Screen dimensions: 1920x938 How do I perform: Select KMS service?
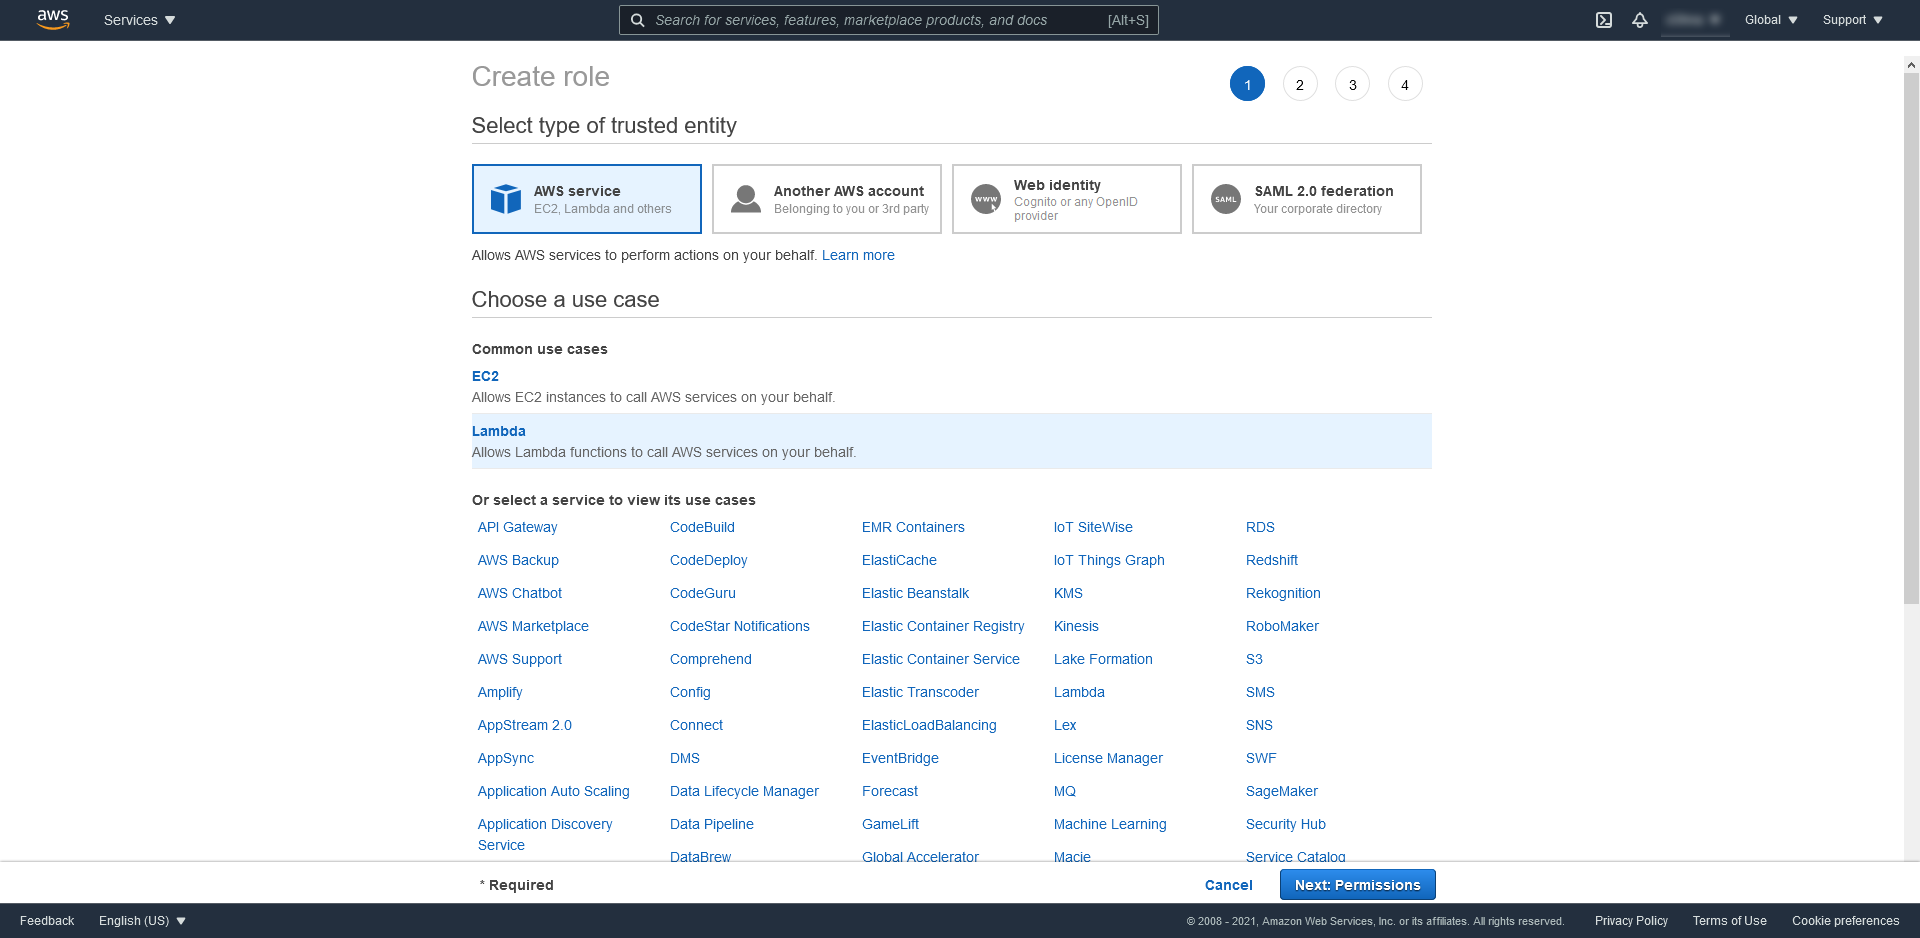click(1068, 593)
